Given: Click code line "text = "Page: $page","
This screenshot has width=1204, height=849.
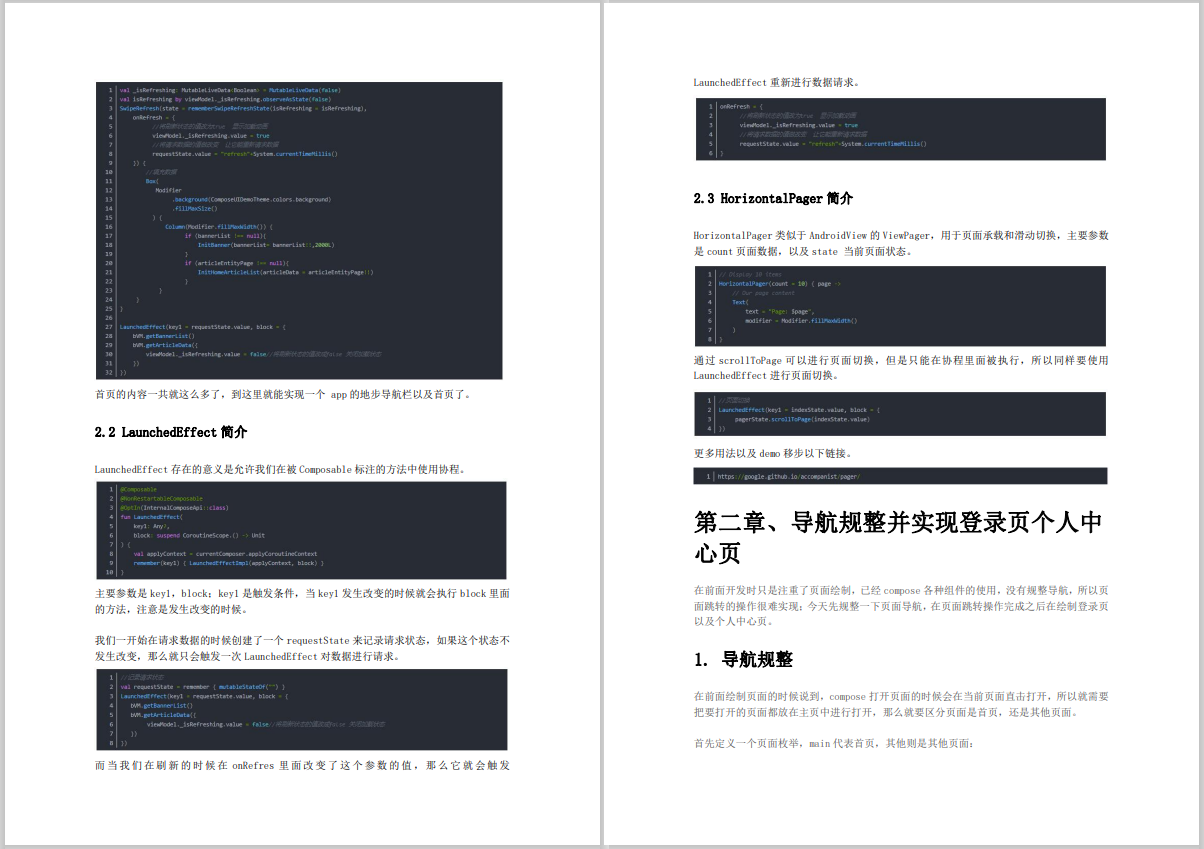Looking at the screenshot, I should (x=781, y=311).
